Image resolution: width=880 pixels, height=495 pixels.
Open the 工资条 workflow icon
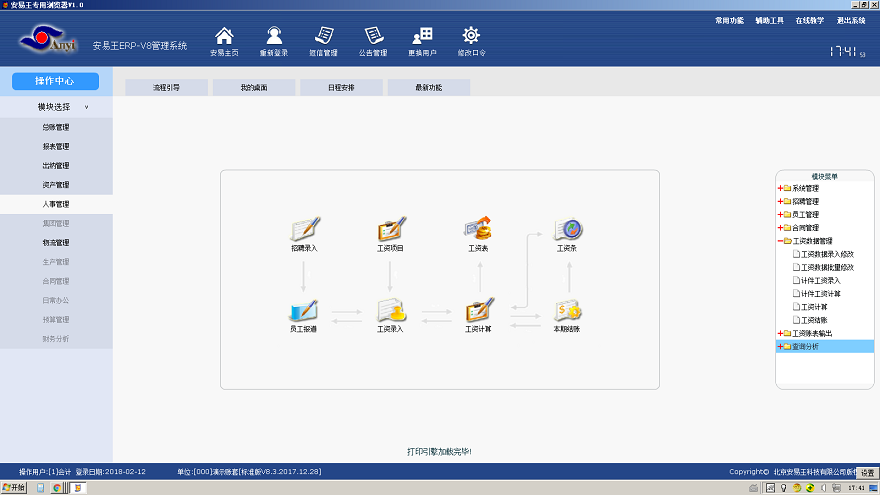point(567,229)
